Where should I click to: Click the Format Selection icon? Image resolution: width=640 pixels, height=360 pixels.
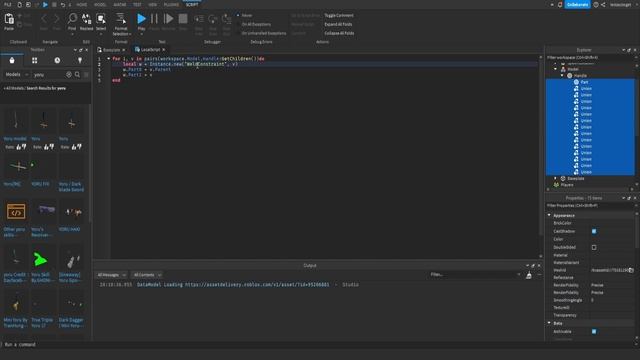pos(121,18)
